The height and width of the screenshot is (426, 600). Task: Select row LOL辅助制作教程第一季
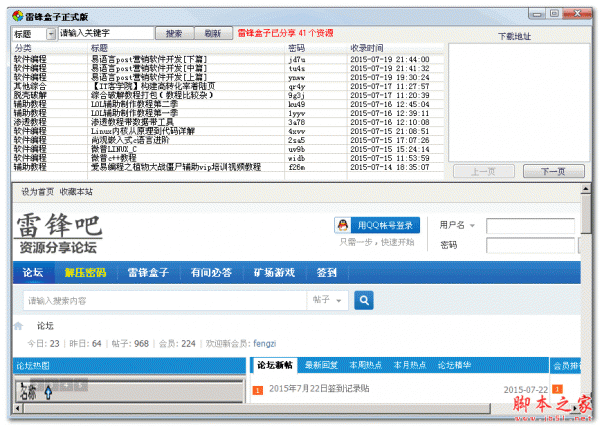(228, 113)
